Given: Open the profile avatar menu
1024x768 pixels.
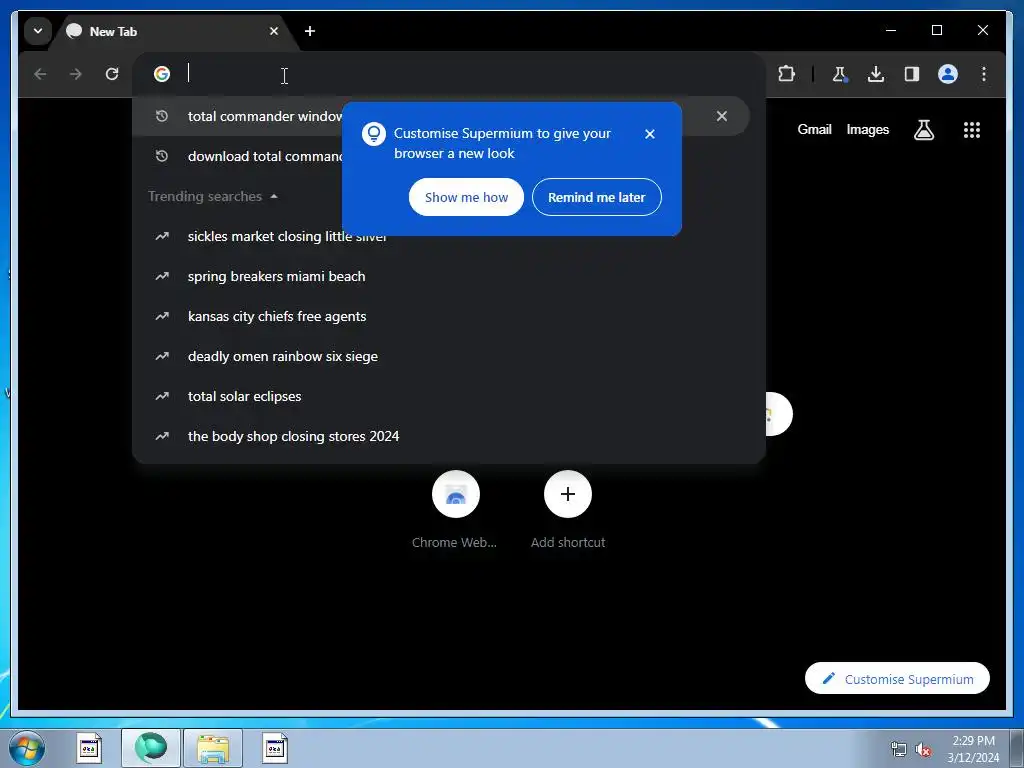Looking at the screenshot, I should pyautogui.click(x=948, y=74).
